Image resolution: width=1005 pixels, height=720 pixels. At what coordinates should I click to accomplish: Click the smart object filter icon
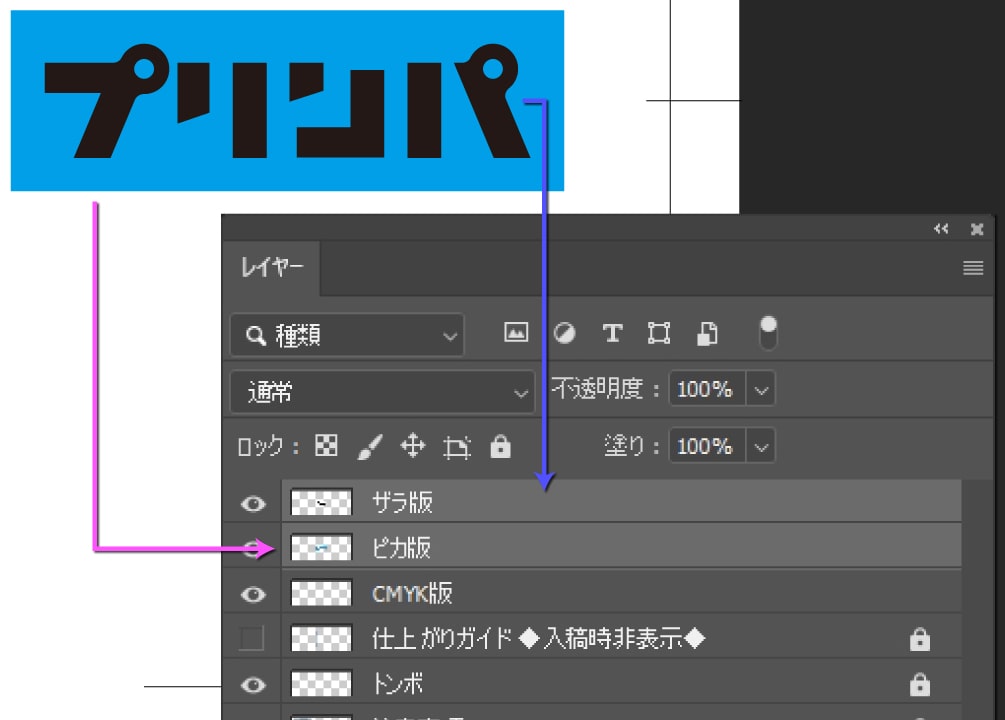click(x=707, y=333)
